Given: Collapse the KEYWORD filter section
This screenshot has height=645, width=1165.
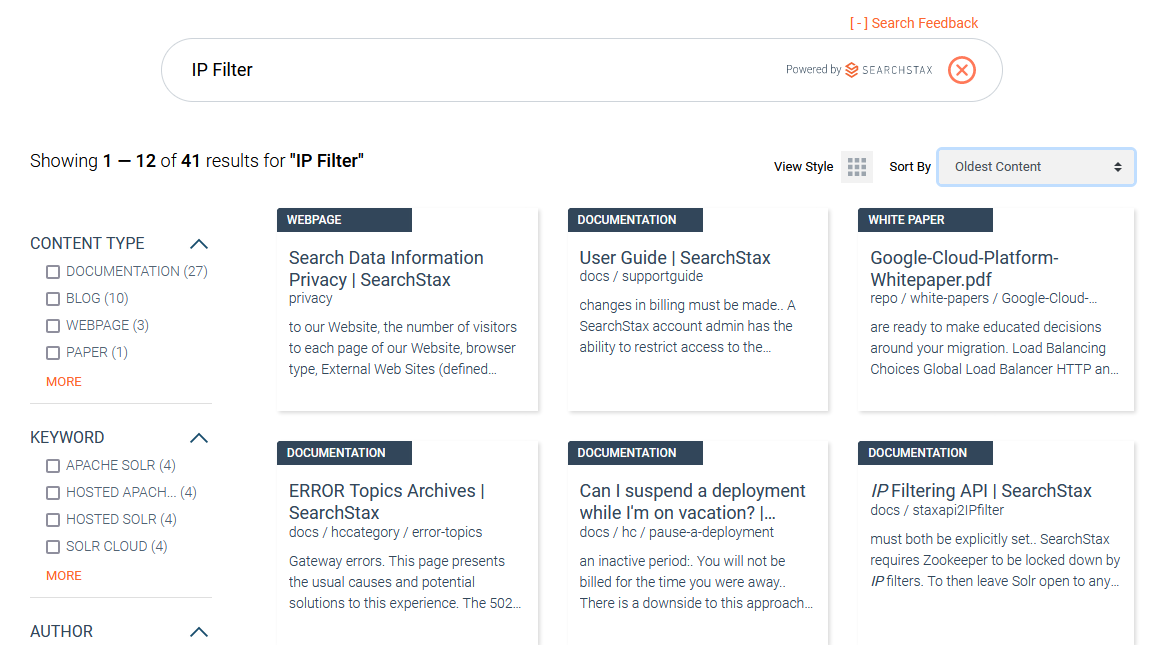Looking at the screenshot, I should [198, 437].
